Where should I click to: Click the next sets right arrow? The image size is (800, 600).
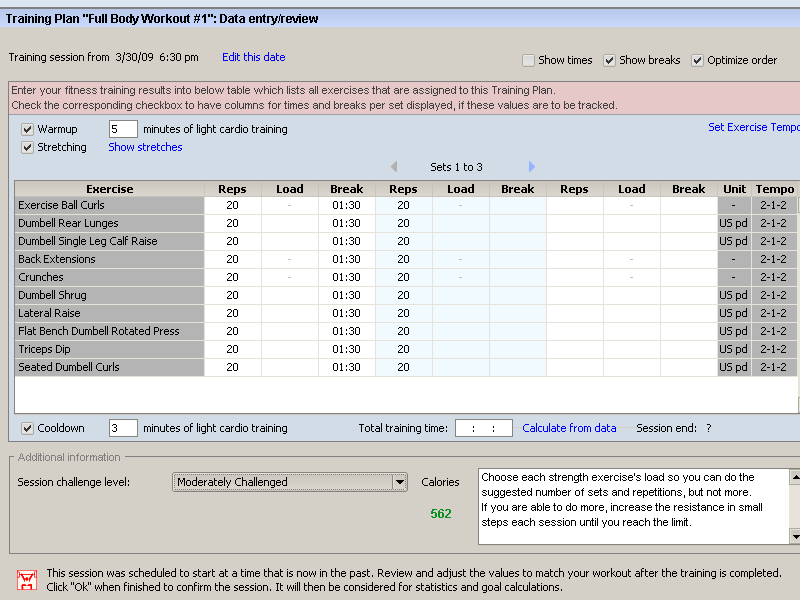(532, 167)
